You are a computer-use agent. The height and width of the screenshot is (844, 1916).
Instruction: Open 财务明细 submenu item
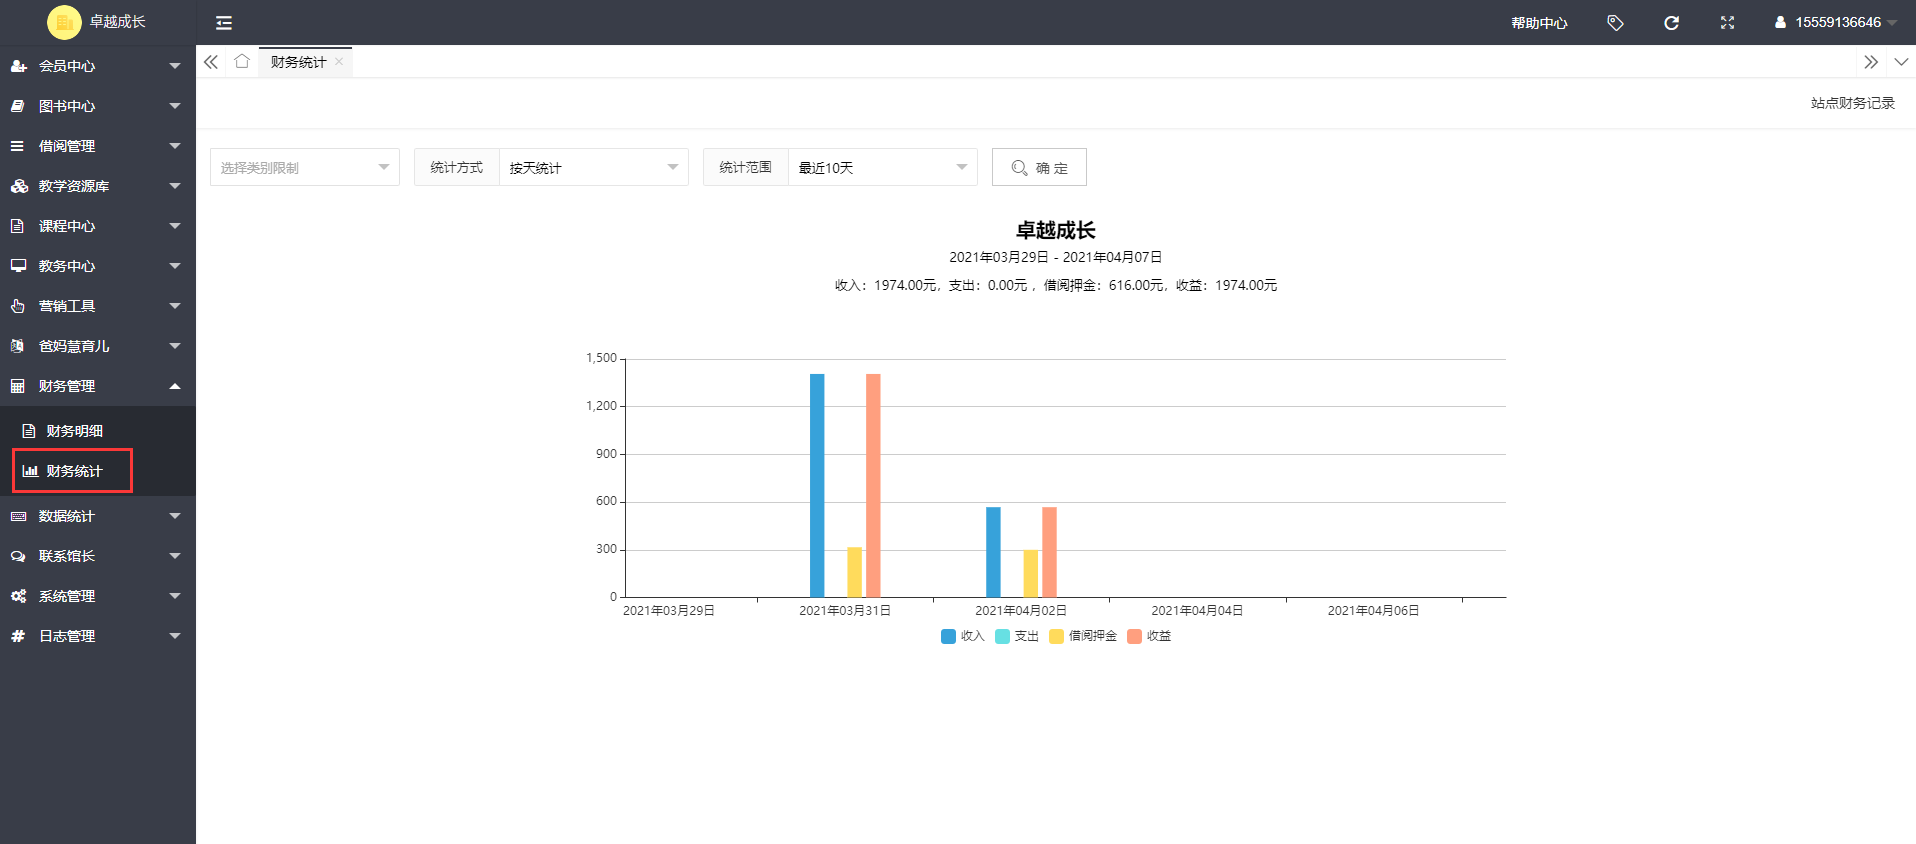click(98, 431)
